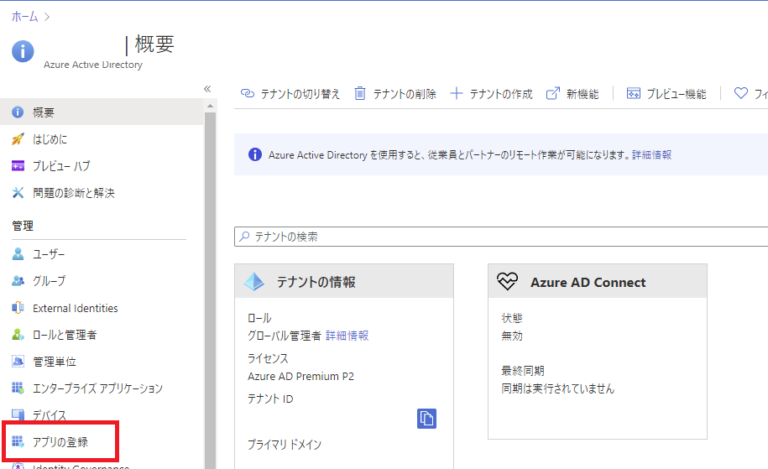
Task: Click ホーム breadcrumb link
Action: click(x=25, y=16)
